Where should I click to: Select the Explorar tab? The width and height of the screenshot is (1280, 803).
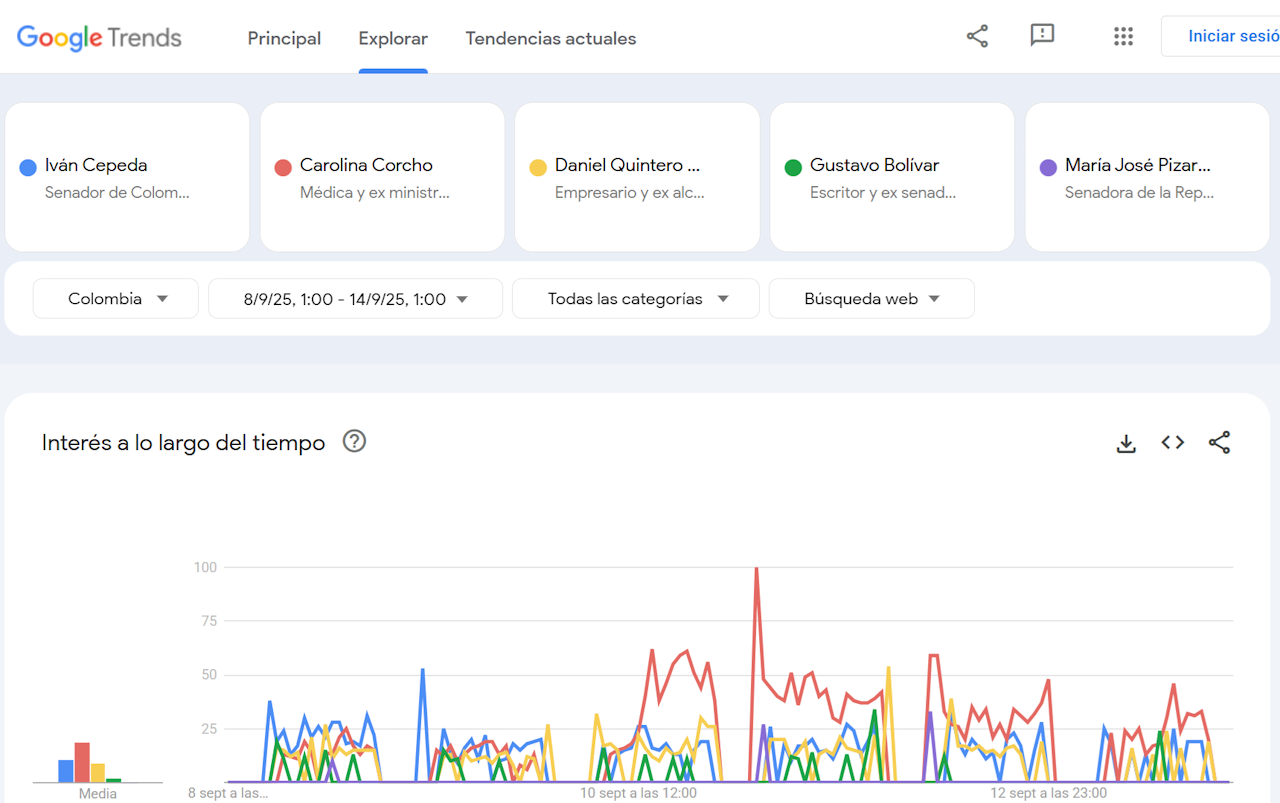point(393,38)
